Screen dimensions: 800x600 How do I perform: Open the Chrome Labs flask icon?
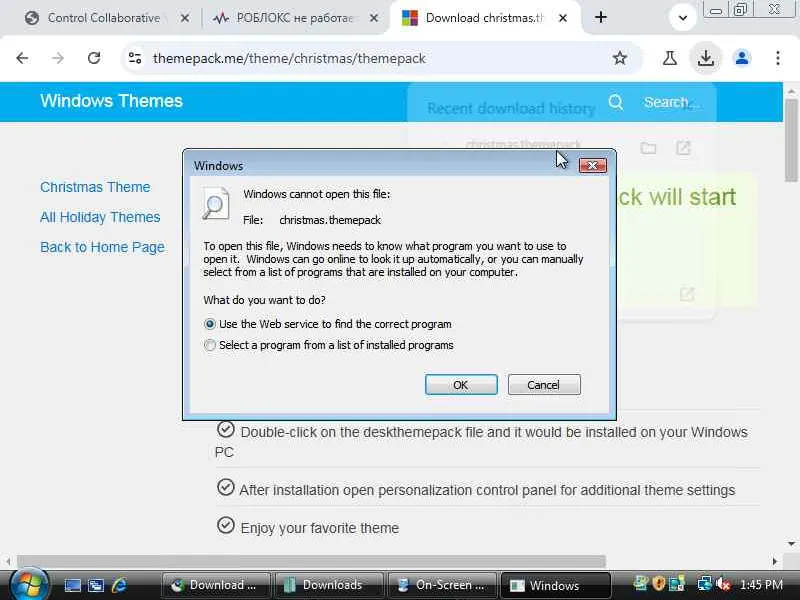(670, 58)
